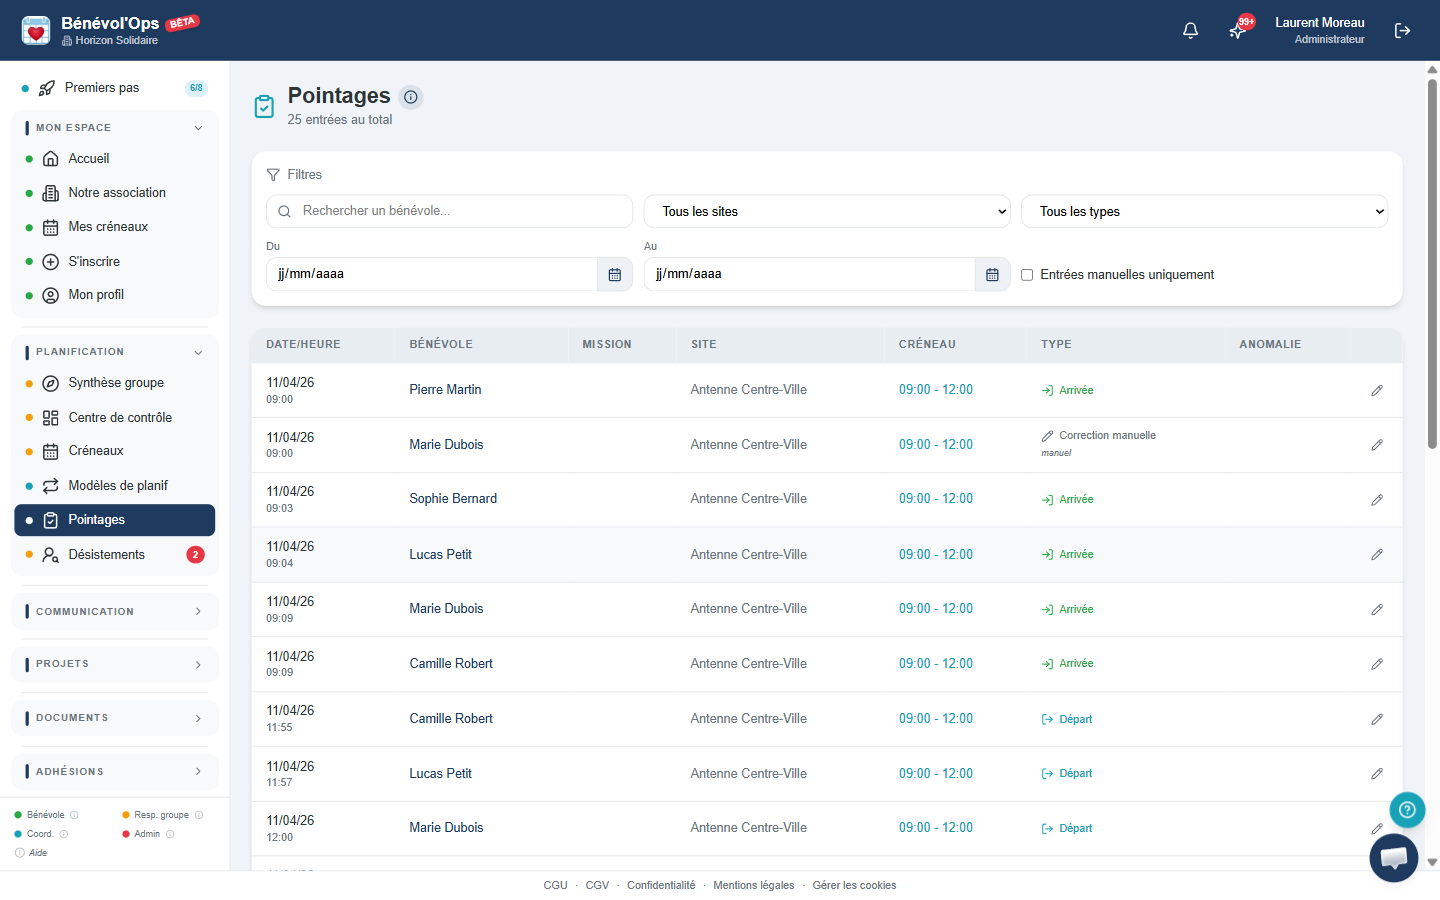The height and width of the screenshot is (900, 1440).
Task: Select Pointages menu item
Action: pos(115,520)
